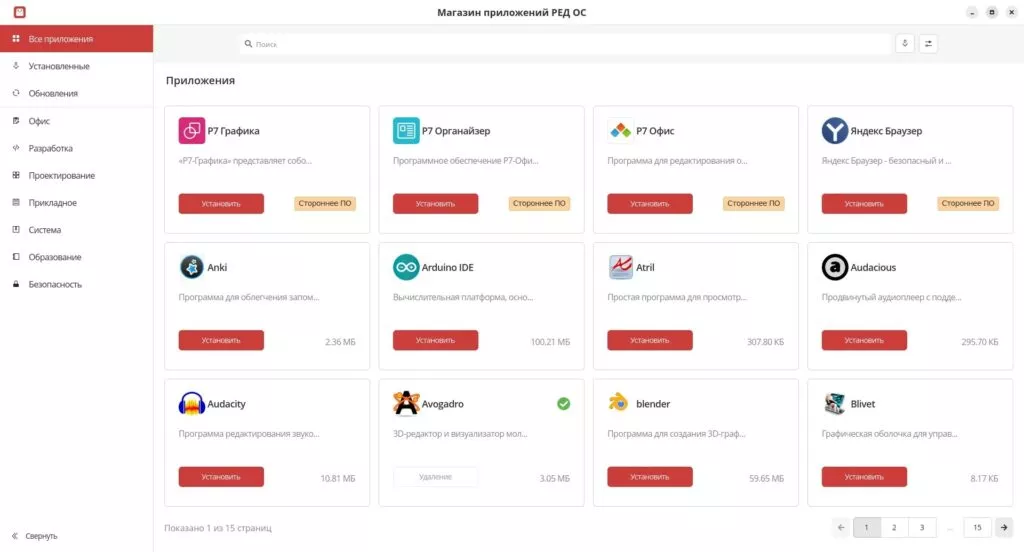Click the Р7 Графика app icon
Viewport: 1024px width, 552px height.
pos(192,131)
